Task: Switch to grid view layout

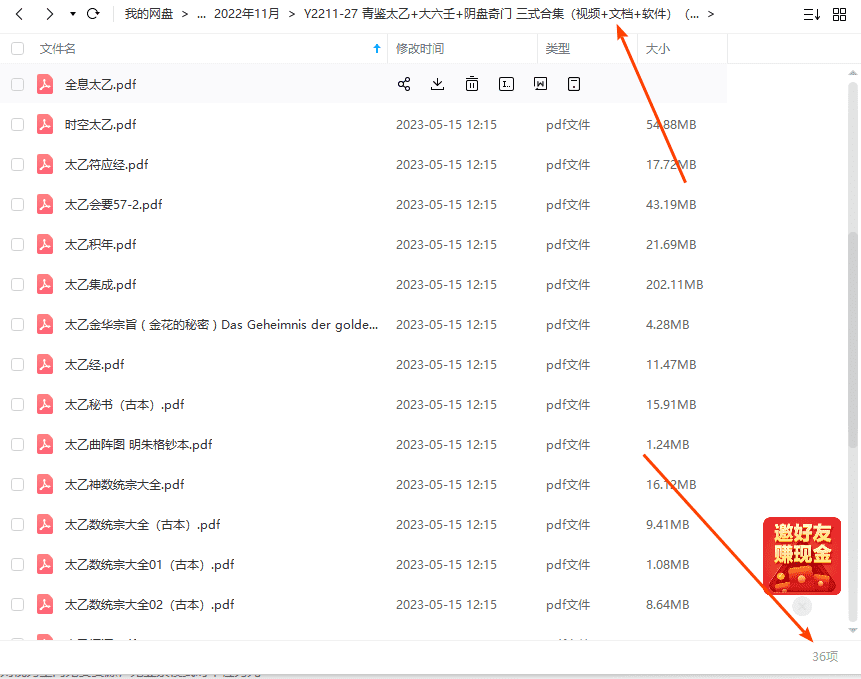Action: 839,14
